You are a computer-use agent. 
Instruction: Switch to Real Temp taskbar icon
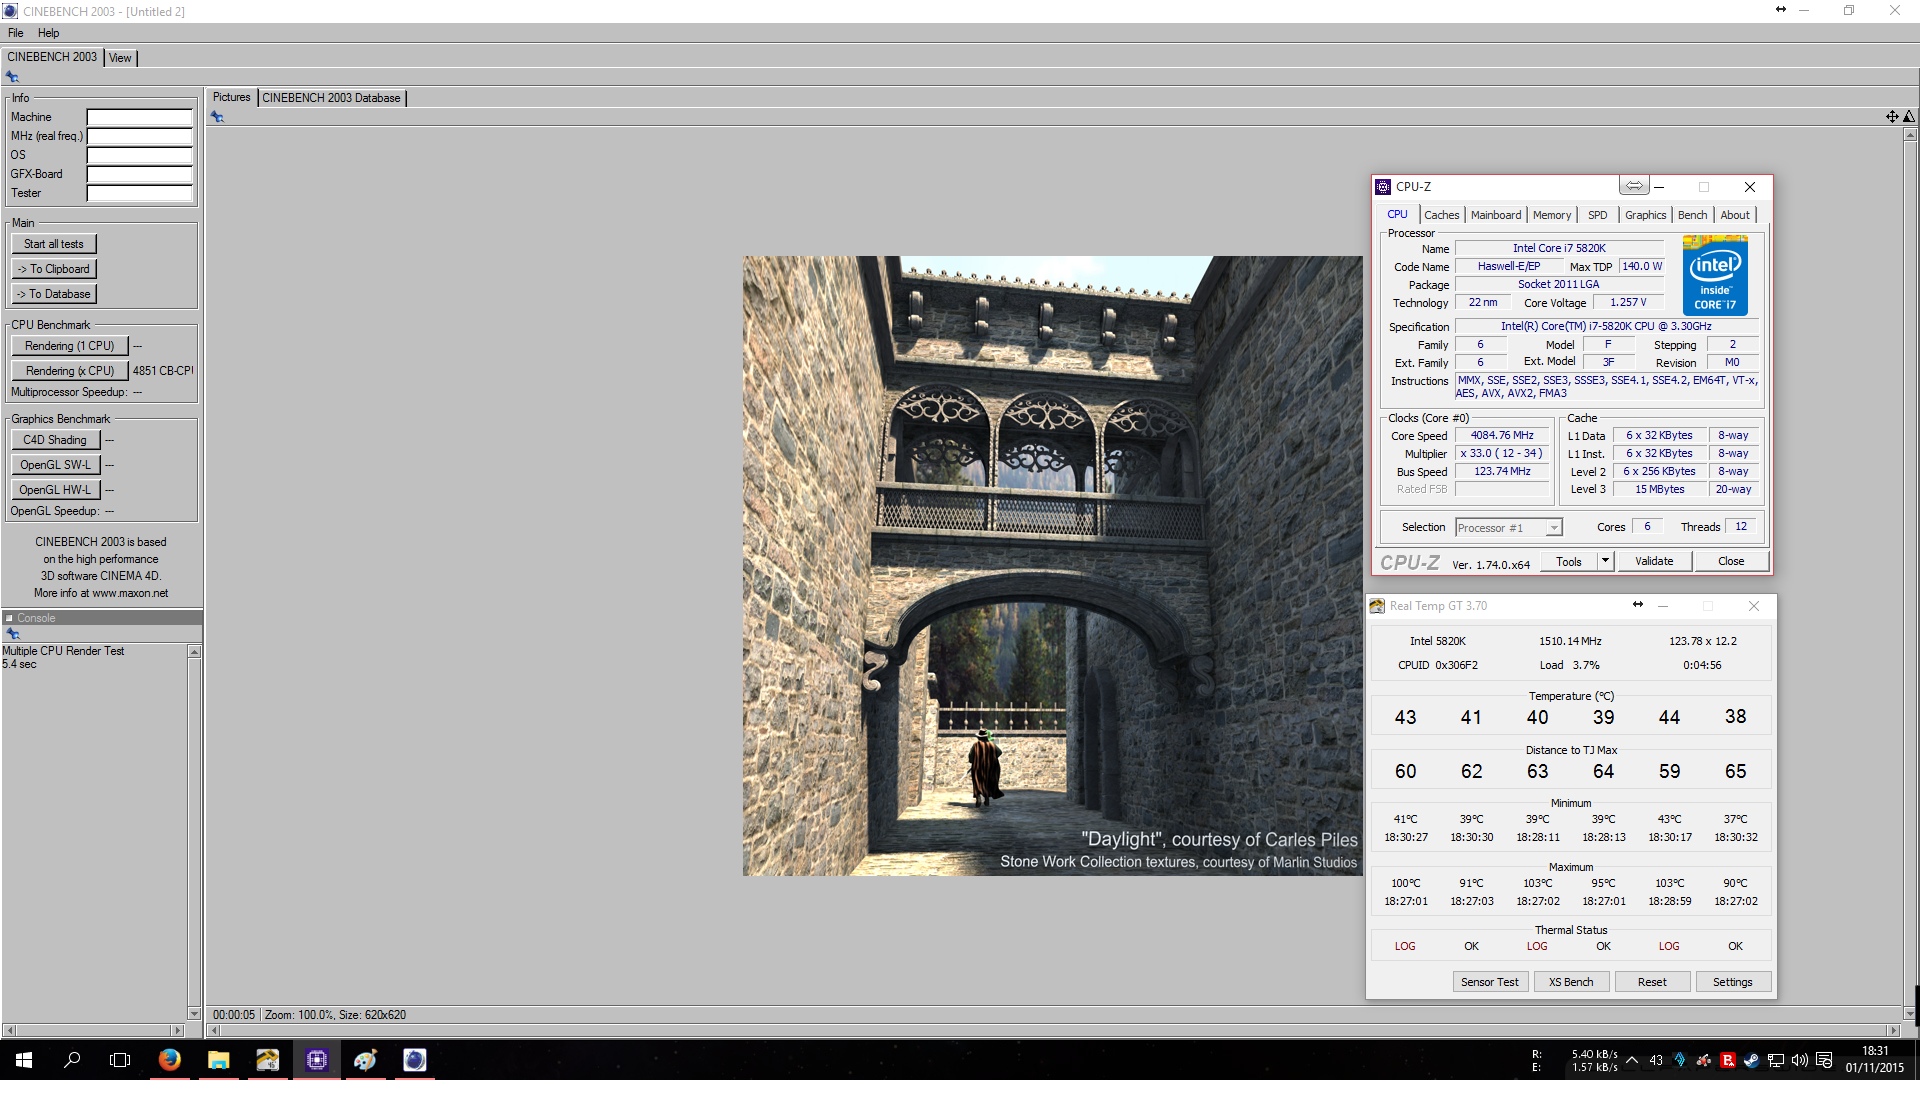pyautogui.click(x=268, y=1060)
